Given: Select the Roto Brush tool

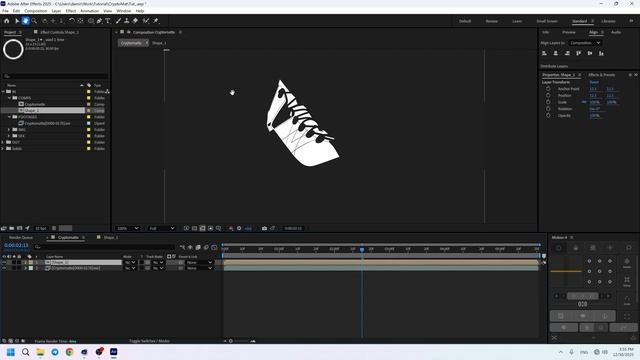Looking at the screenshot, I should [x=146, y=21].
